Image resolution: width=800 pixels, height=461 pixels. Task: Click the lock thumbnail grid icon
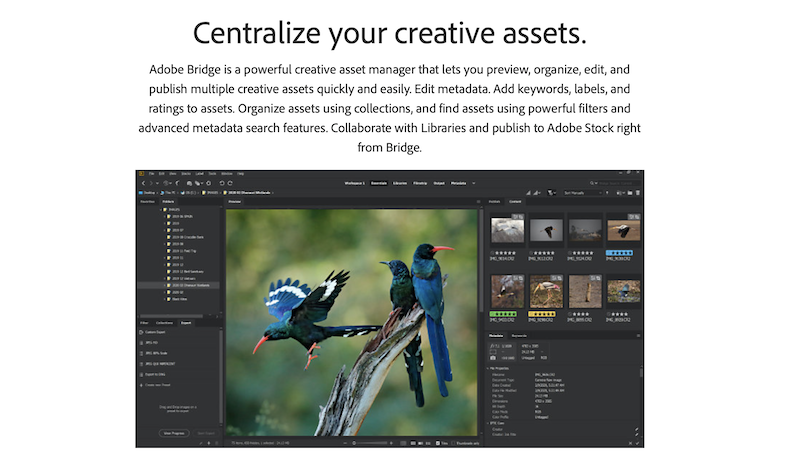point(403,443)
